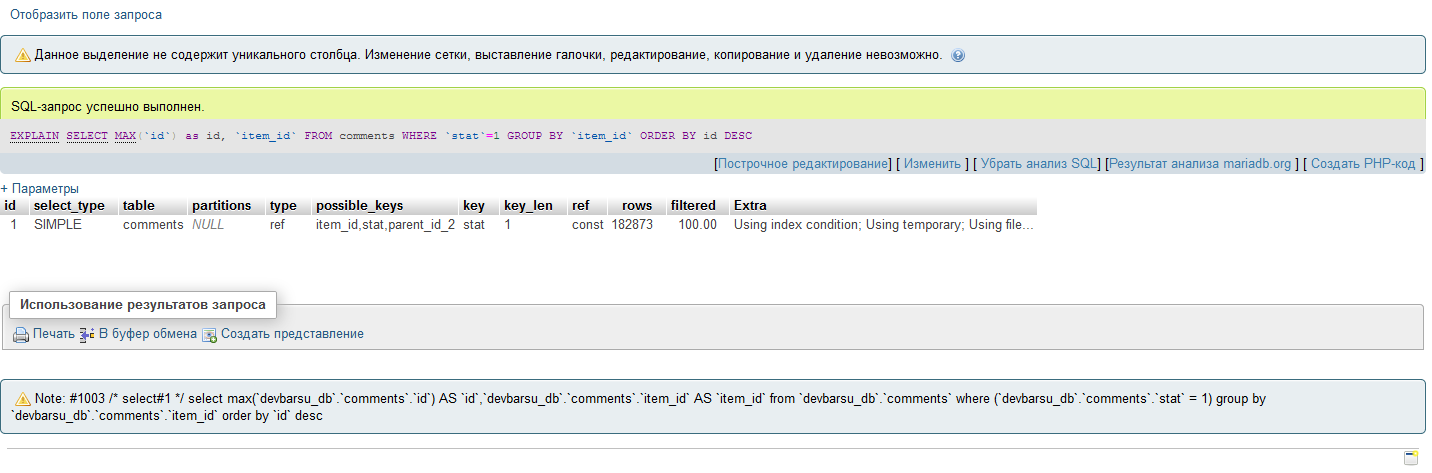Click the SELECT keyword in the query
1432x473 pixels.
87,136
